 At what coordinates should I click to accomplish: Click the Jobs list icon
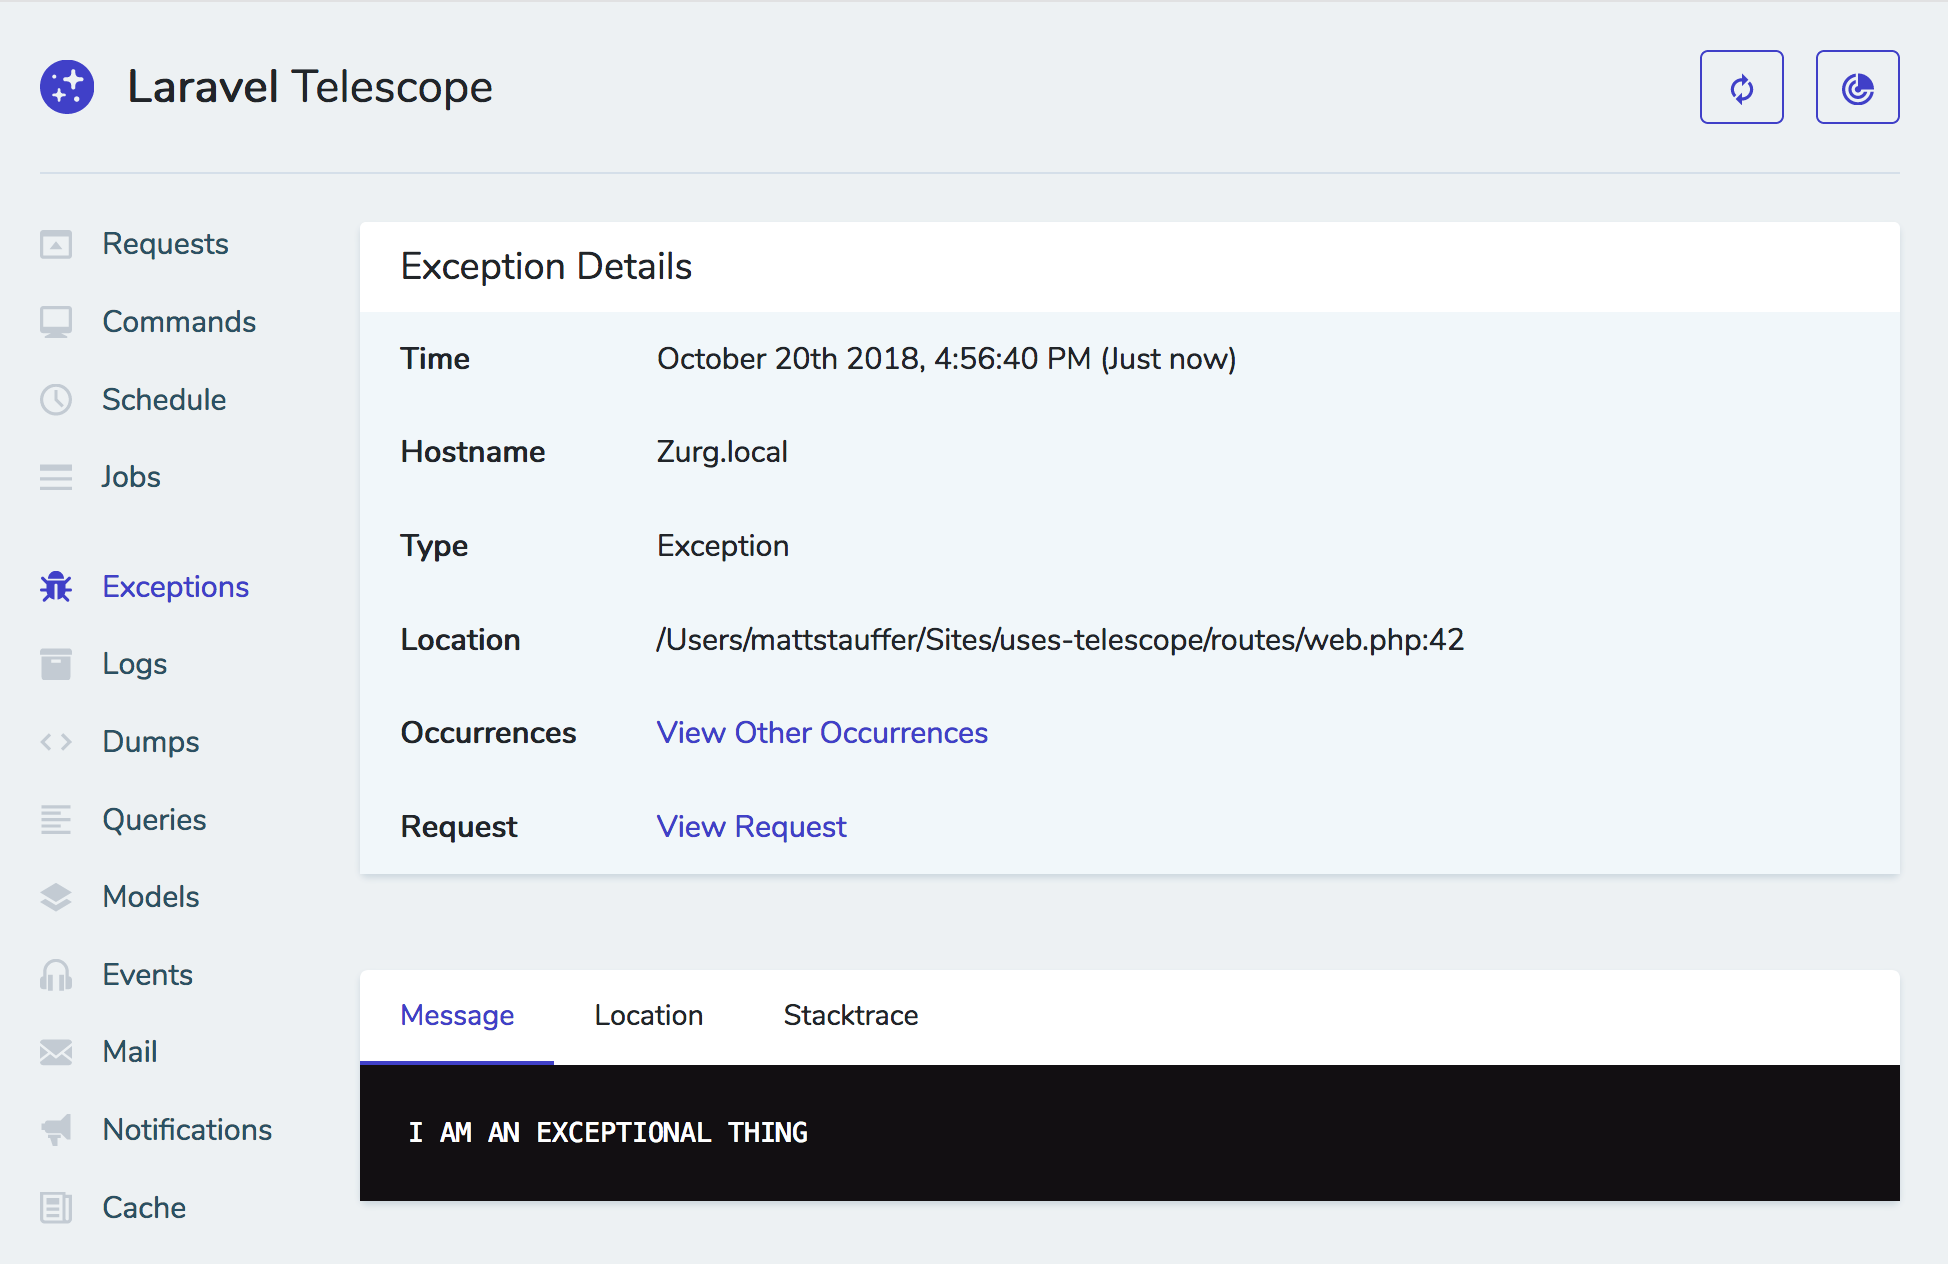pyautogui.click(x=56, y=477)
